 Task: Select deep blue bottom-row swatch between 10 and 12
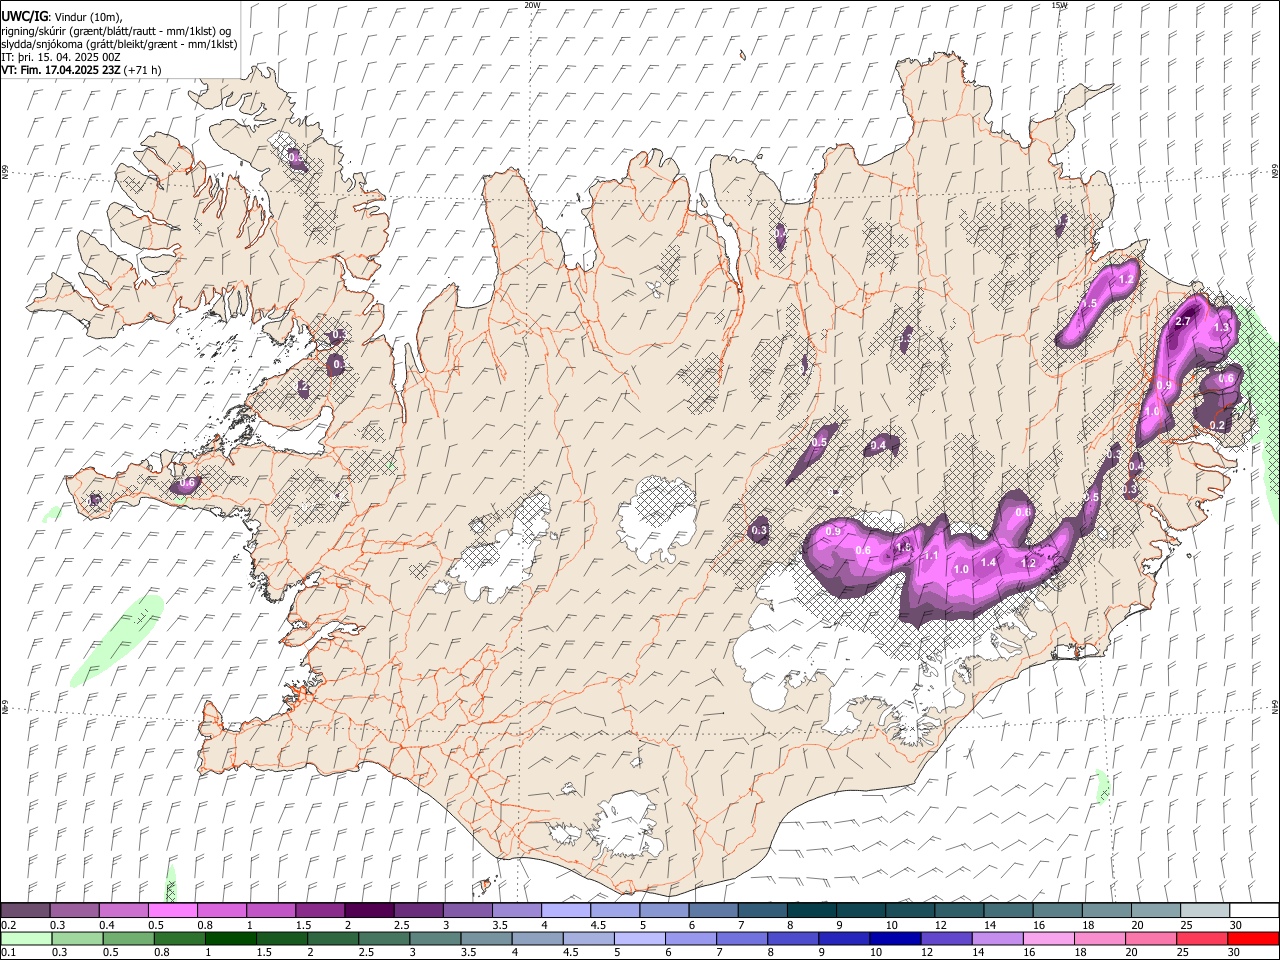[895, 938]
